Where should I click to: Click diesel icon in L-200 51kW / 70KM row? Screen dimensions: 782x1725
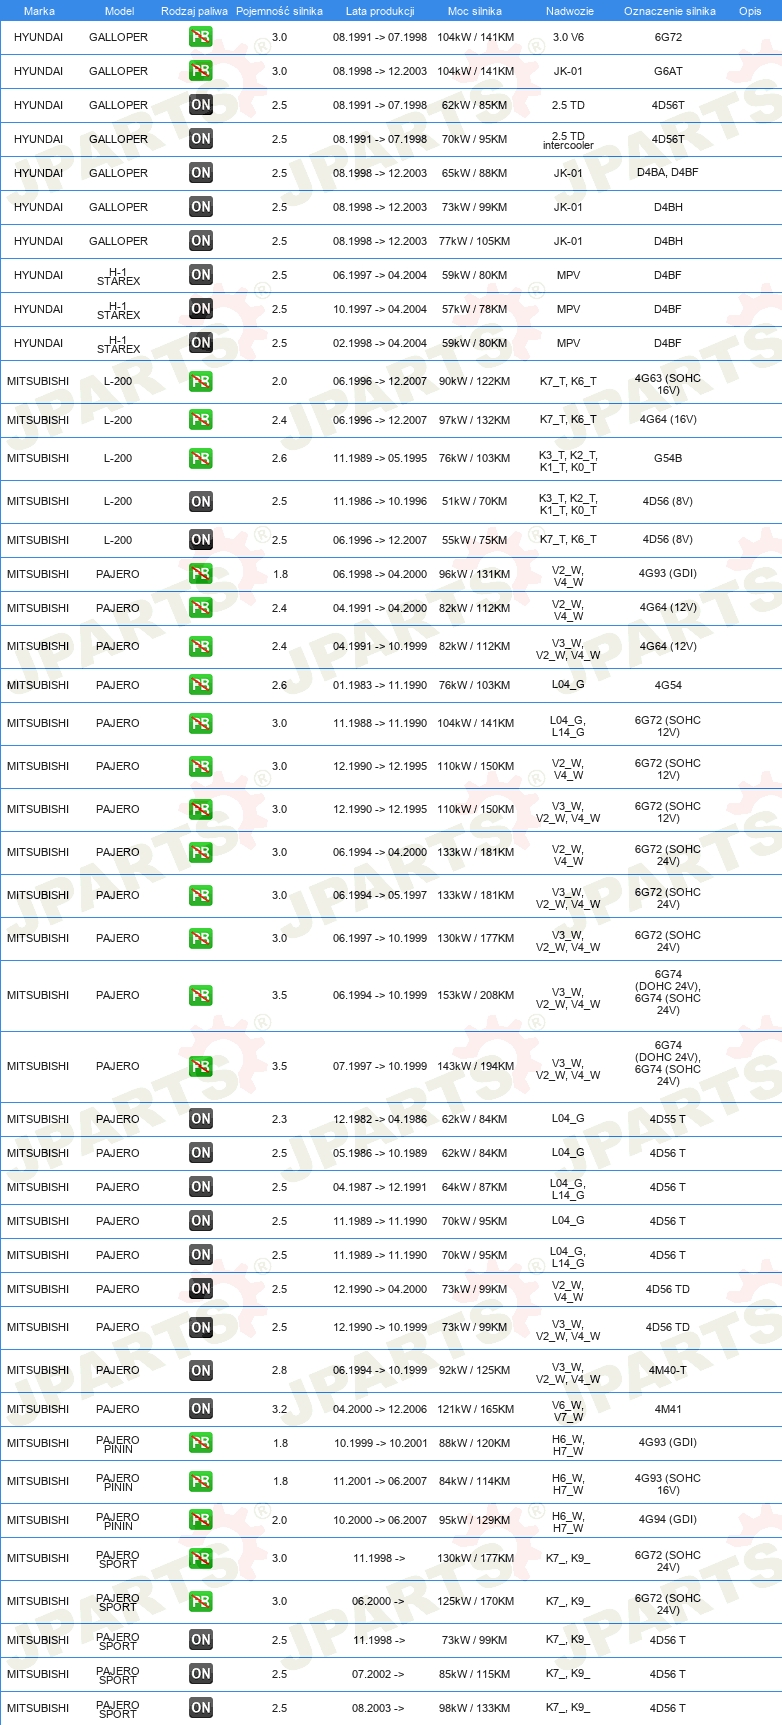201,502
